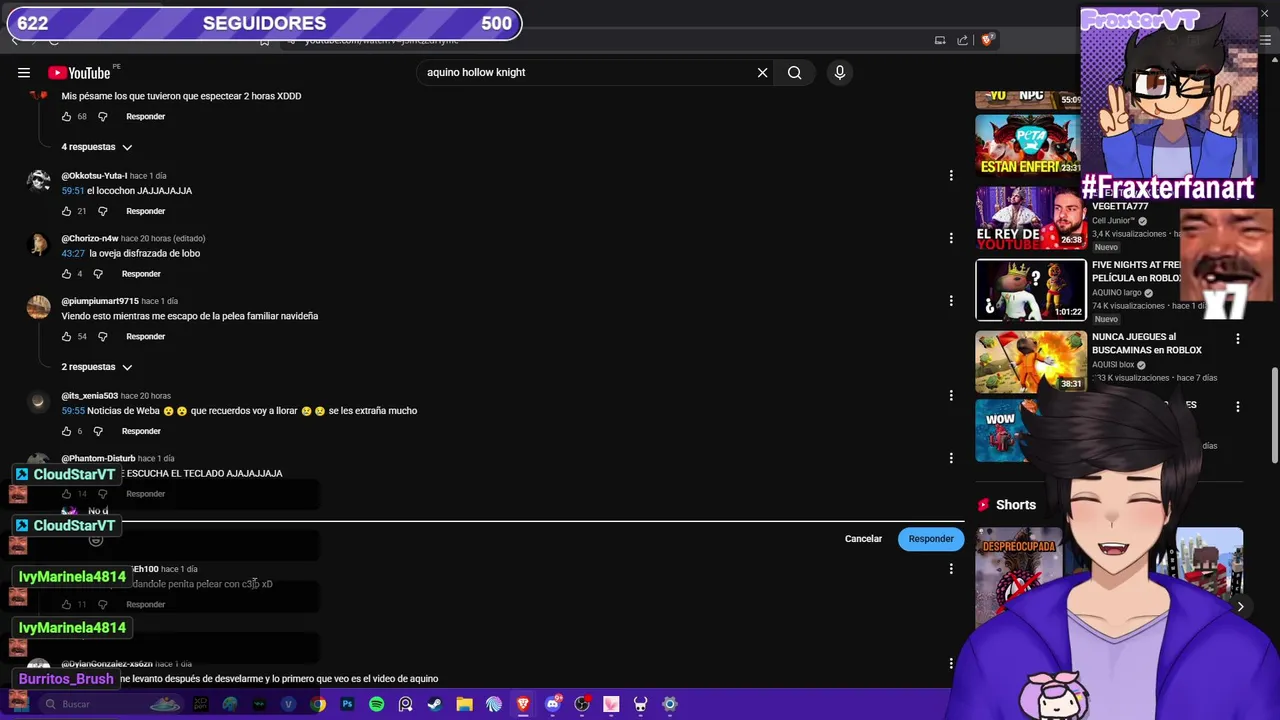Dislike the 'pelea familiar navideña' comment
The height and width of the screenshot is (720, 1280).
click(102, 336)
